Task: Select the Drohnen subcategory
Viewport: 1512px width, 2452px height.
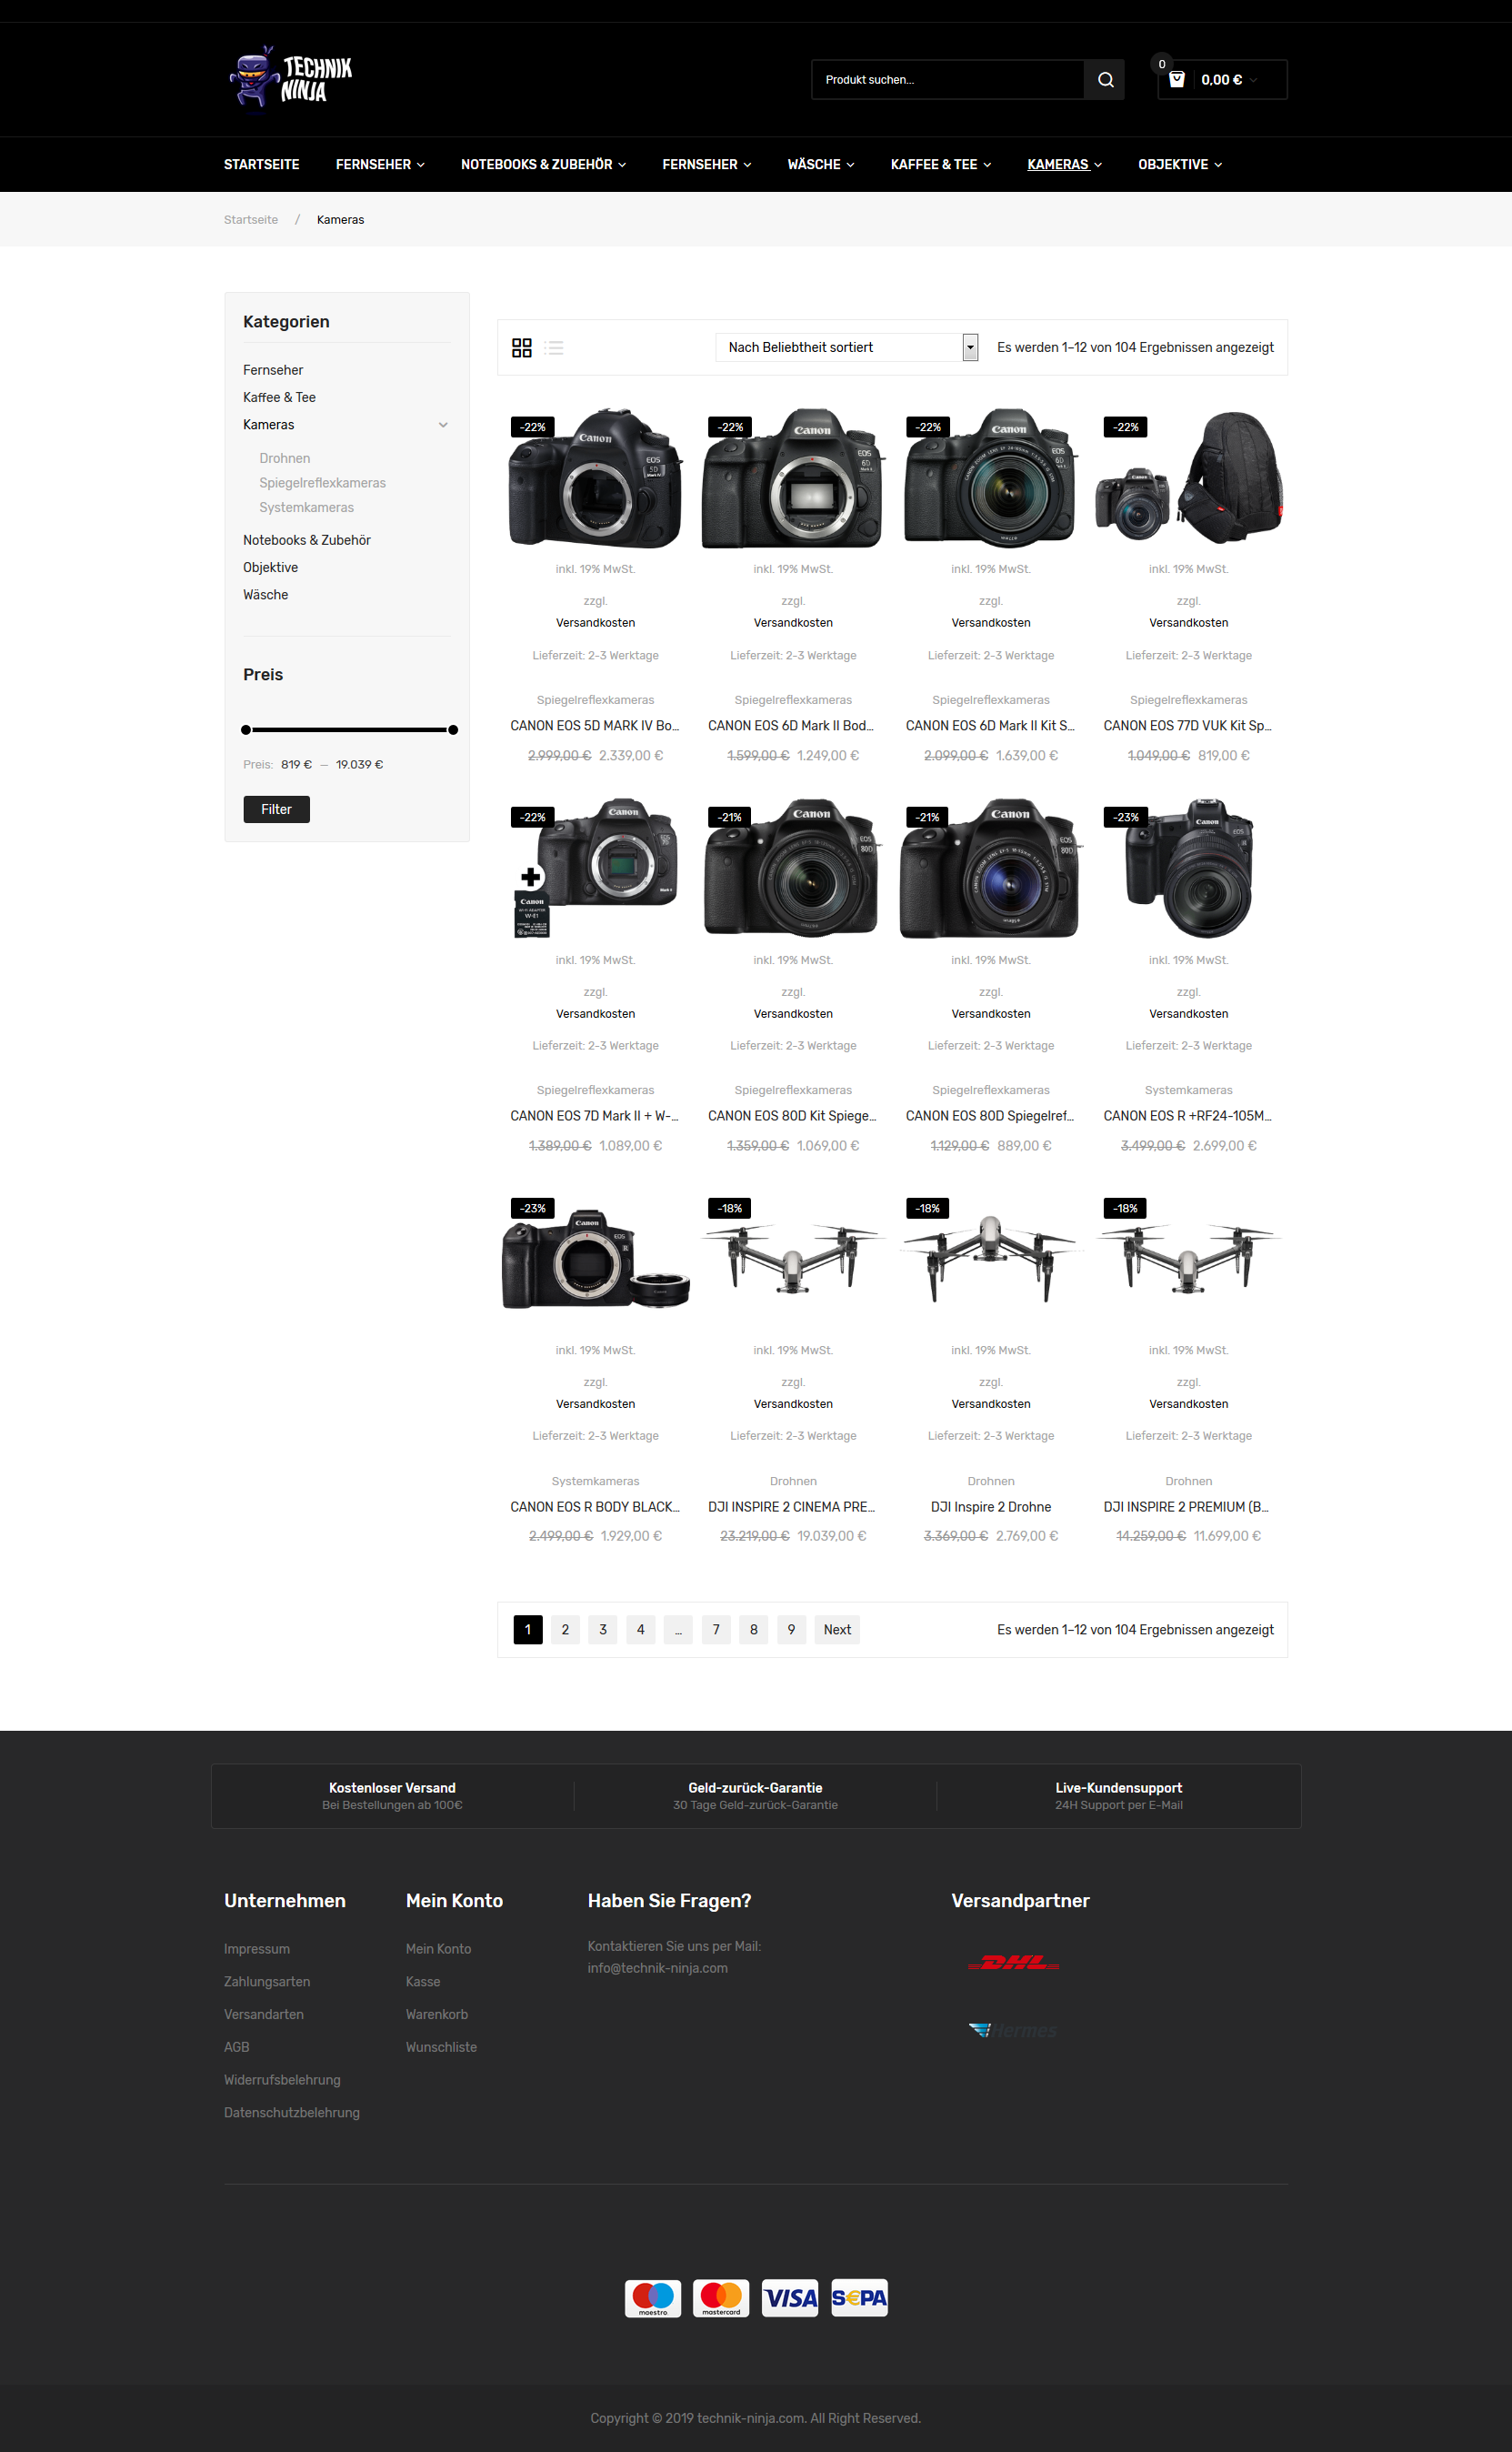Action: click(285, 458)
